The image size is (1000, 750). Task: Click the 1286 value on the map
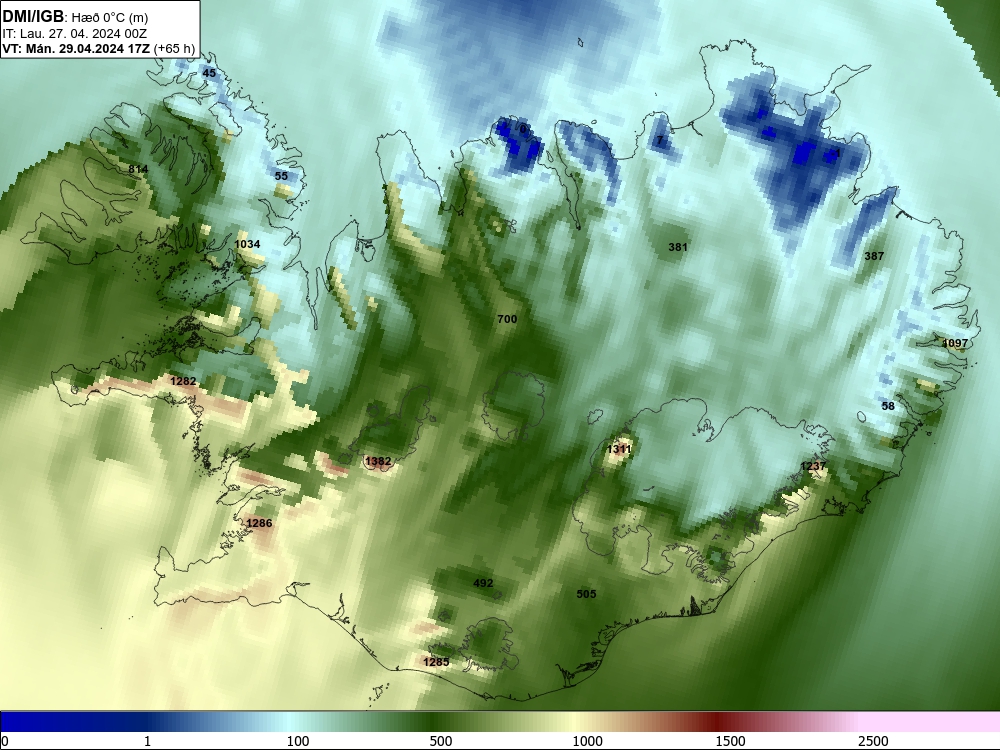pos(259,523)
